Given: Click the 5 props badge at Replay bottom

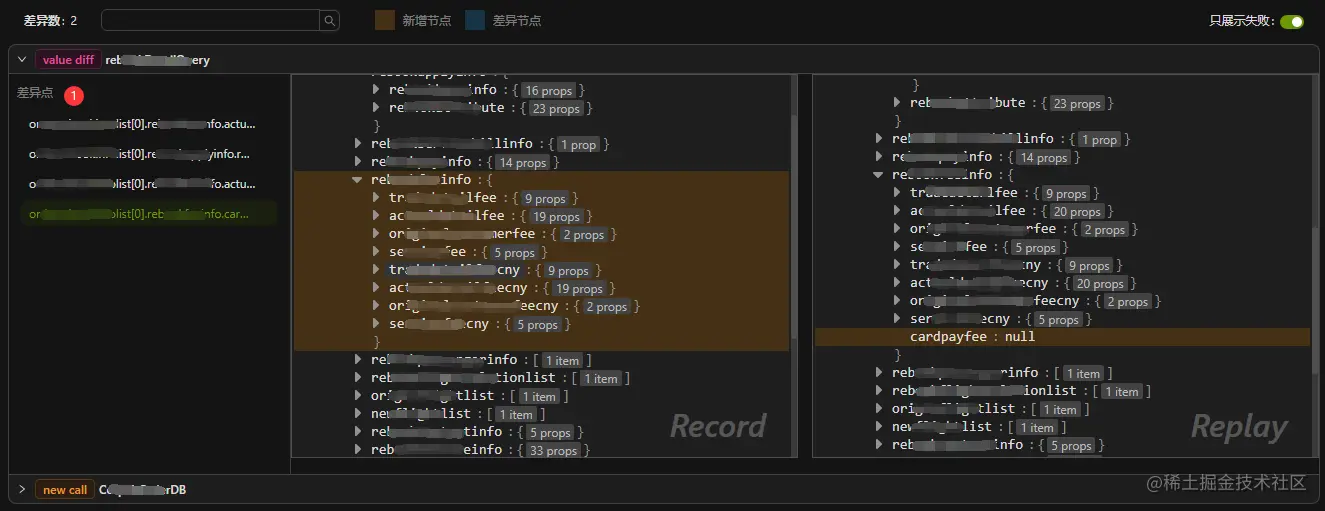Looking at the screenshot, I should 1070,445.
